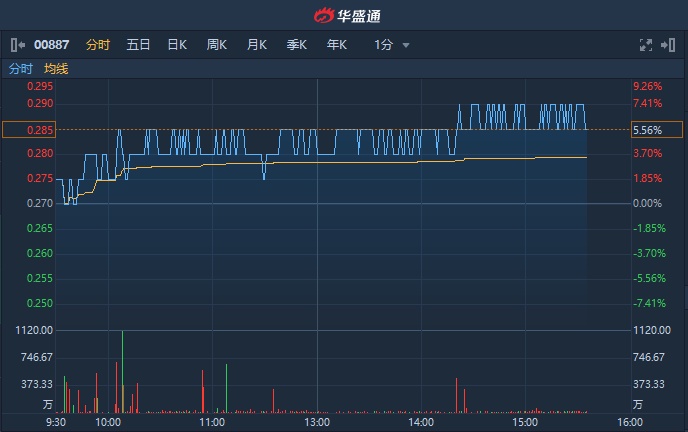Click the 14:00 time axis label

(421, 422)
